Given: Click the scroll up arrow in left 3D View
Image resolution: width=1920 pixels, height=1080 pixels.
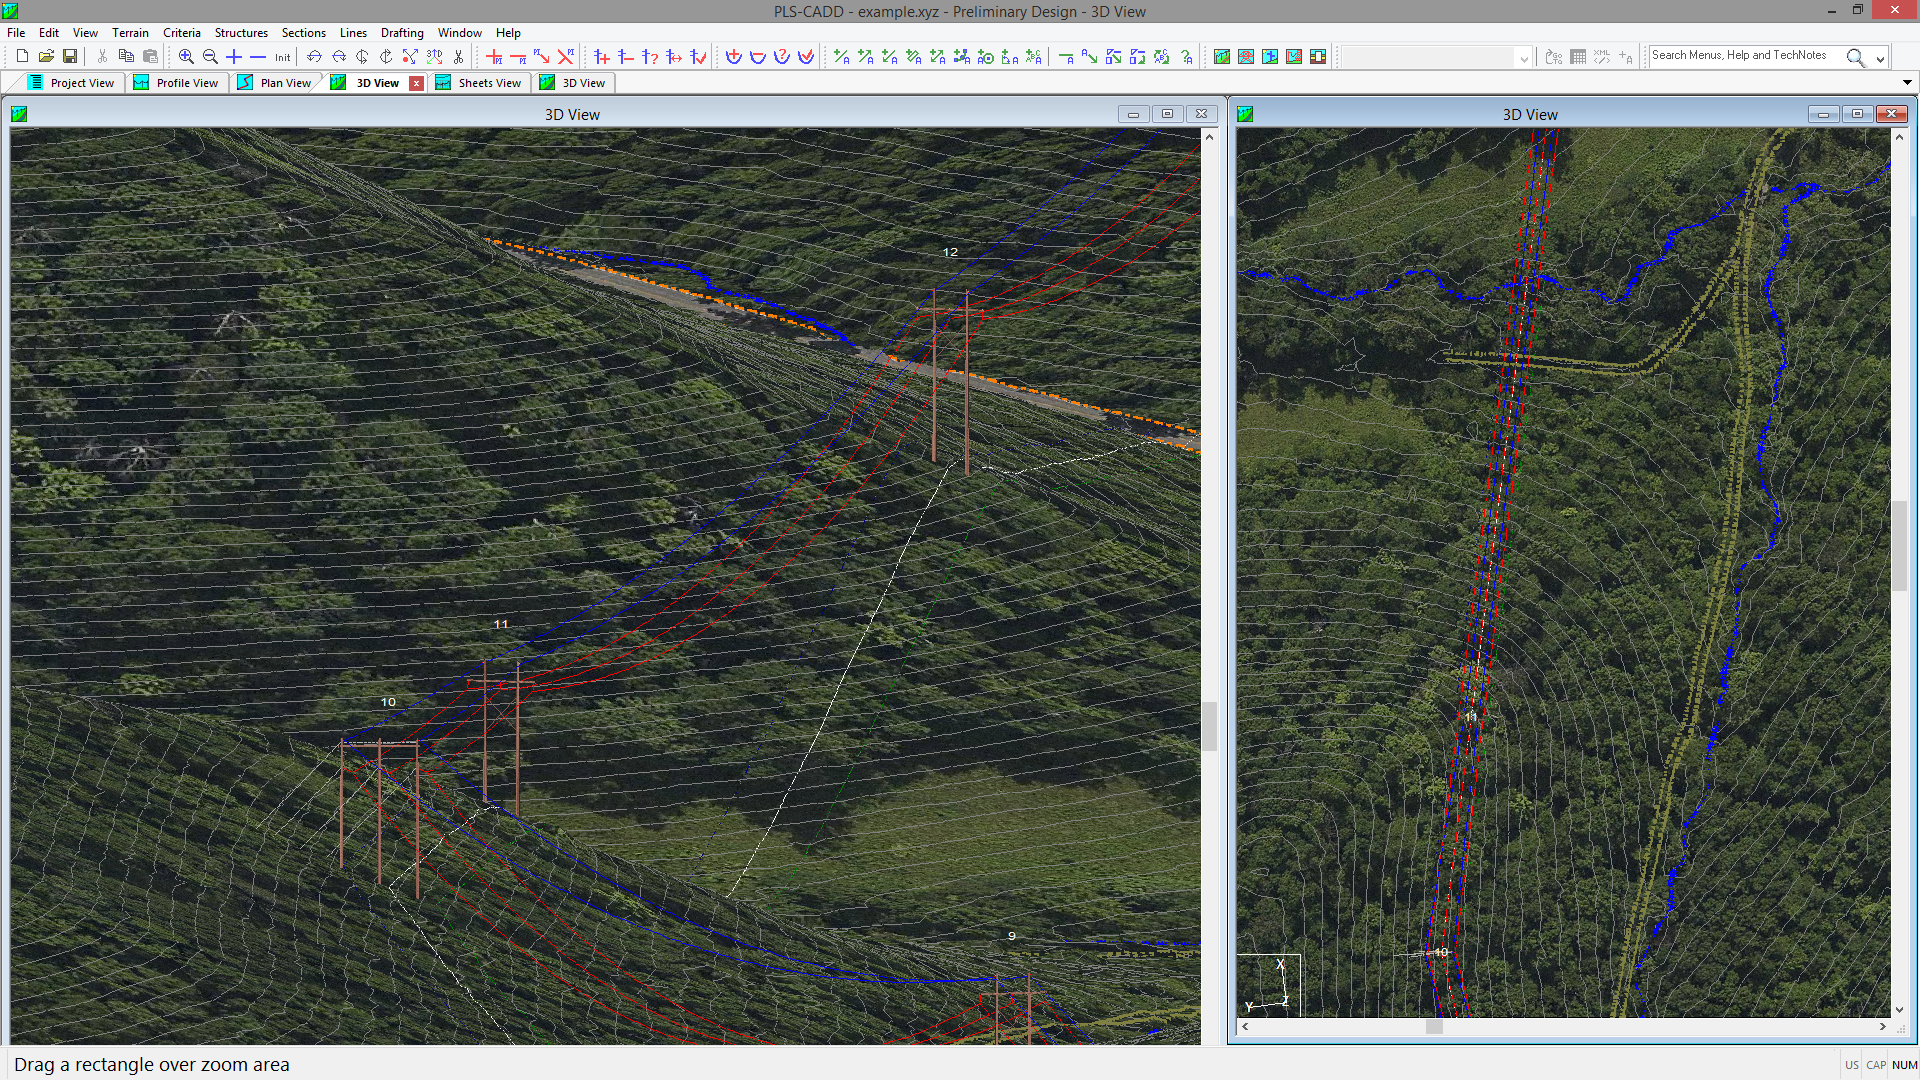Looking at the screenshot, I should 1209,136.
